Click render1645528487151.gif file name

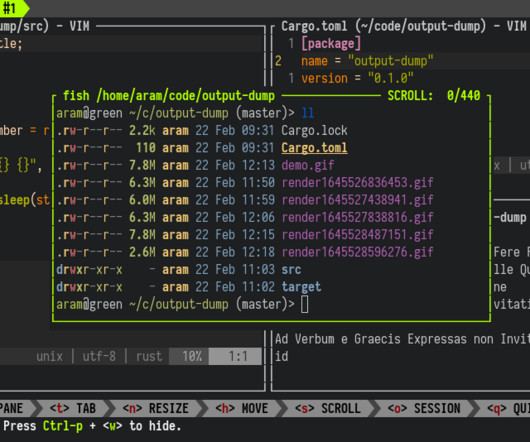point(357,235)
